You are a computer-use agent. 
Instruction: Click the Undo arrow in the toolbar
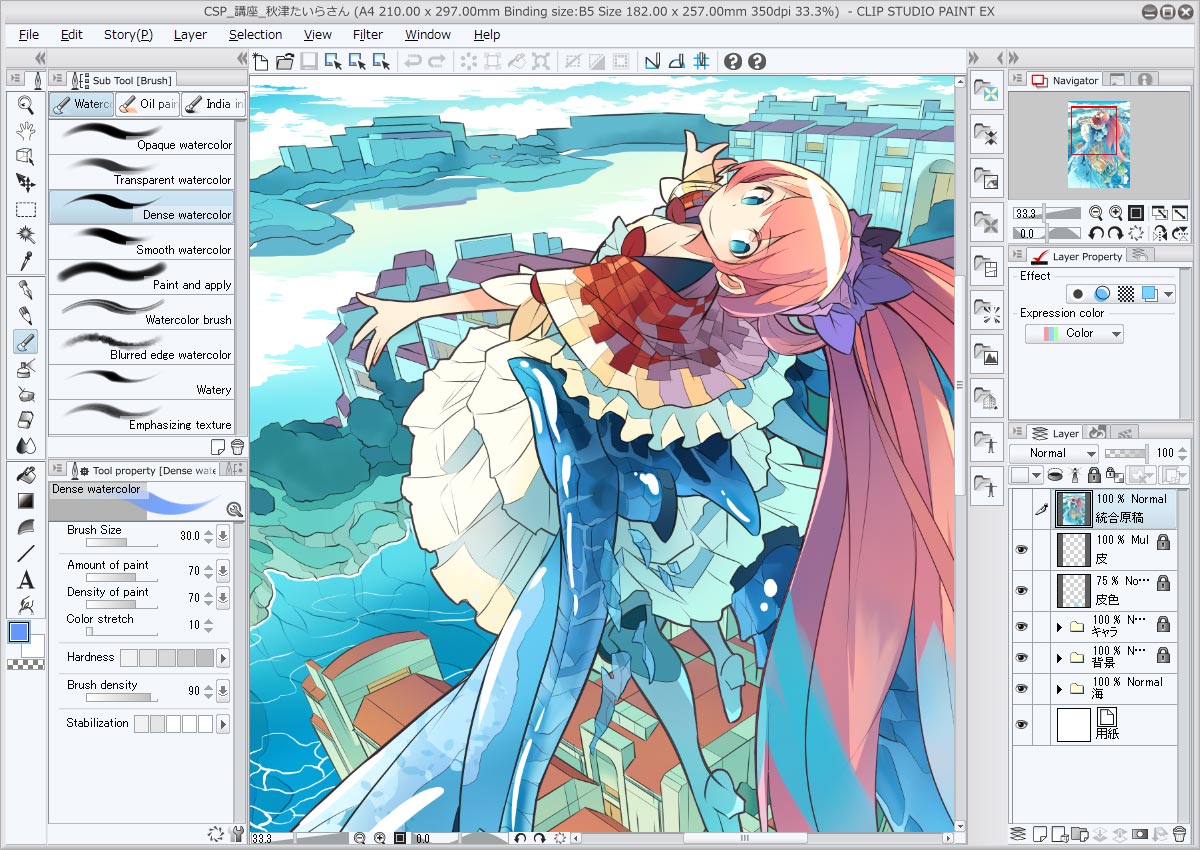point(414,61)
